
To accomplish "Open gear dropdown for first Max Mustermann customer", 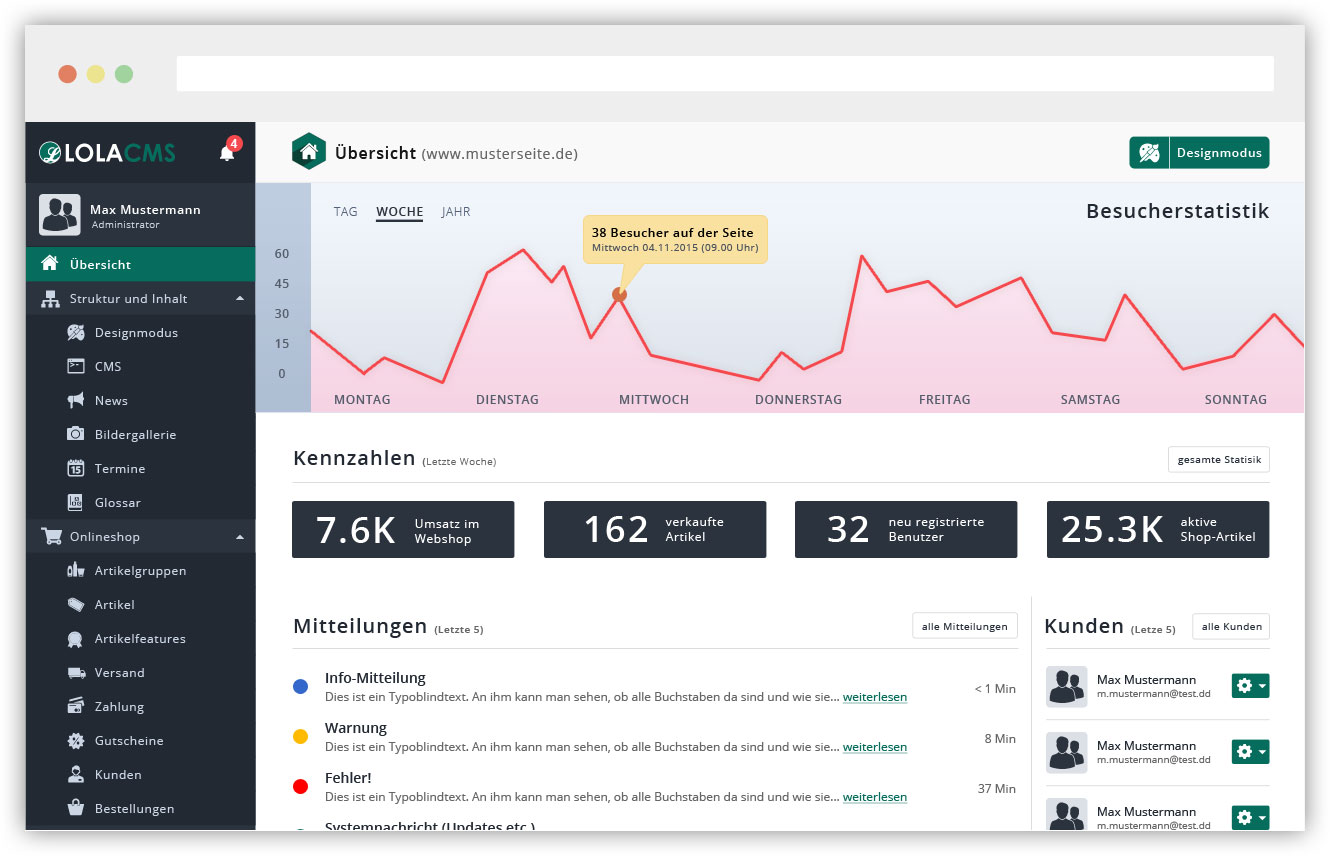I will click(1250, 686).
